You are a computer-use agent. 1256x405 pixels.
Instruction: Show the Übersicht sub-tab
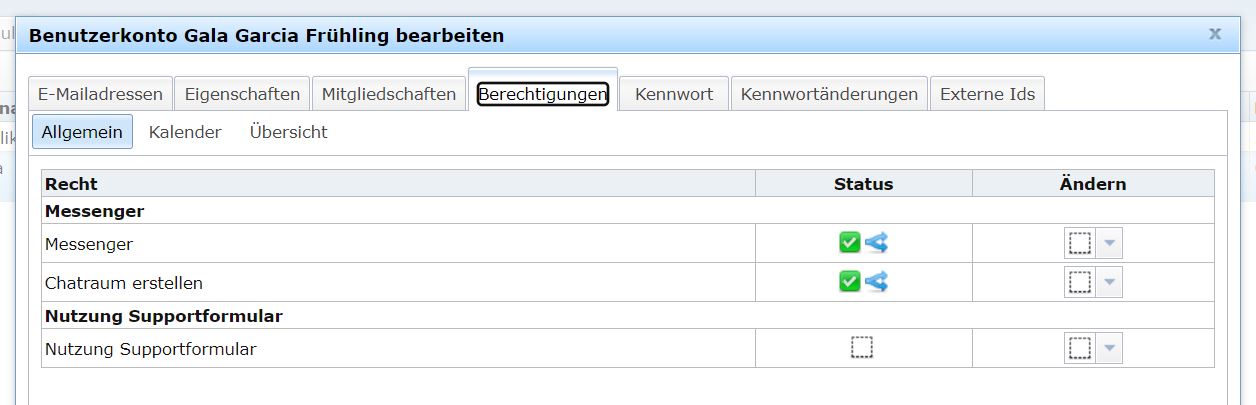tap(289, 132)
